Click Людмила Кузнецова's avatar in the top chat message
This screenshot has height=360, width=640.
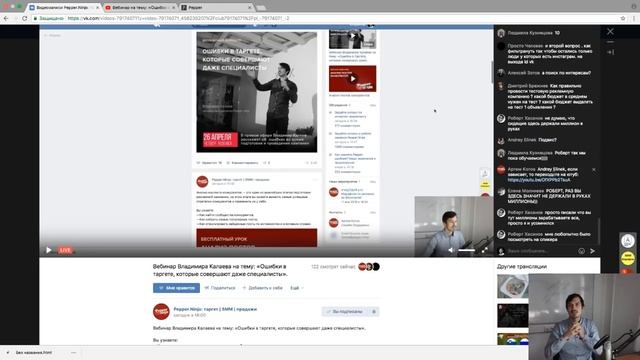coord(501,33)
